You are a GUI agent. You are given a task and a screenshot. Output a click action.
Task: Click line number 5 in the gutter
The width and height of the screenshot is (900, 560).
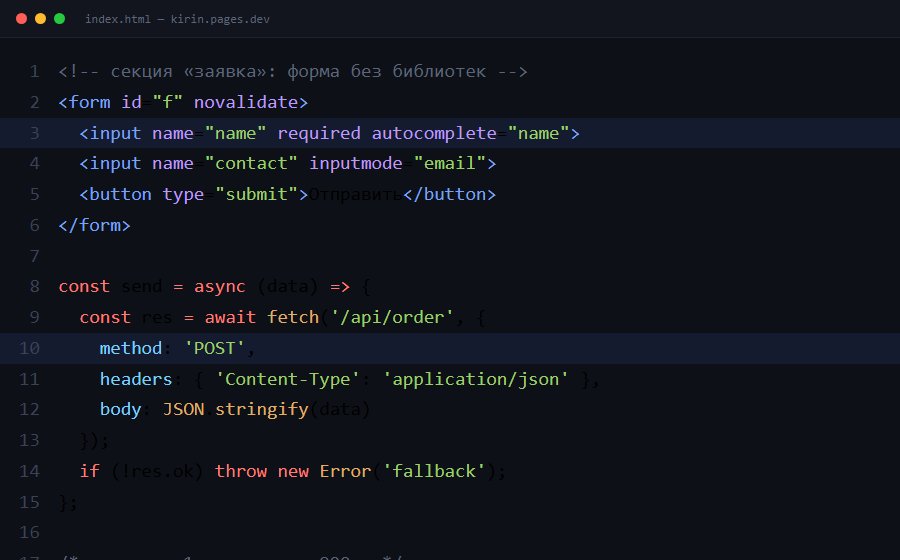[x=34, y=195]
